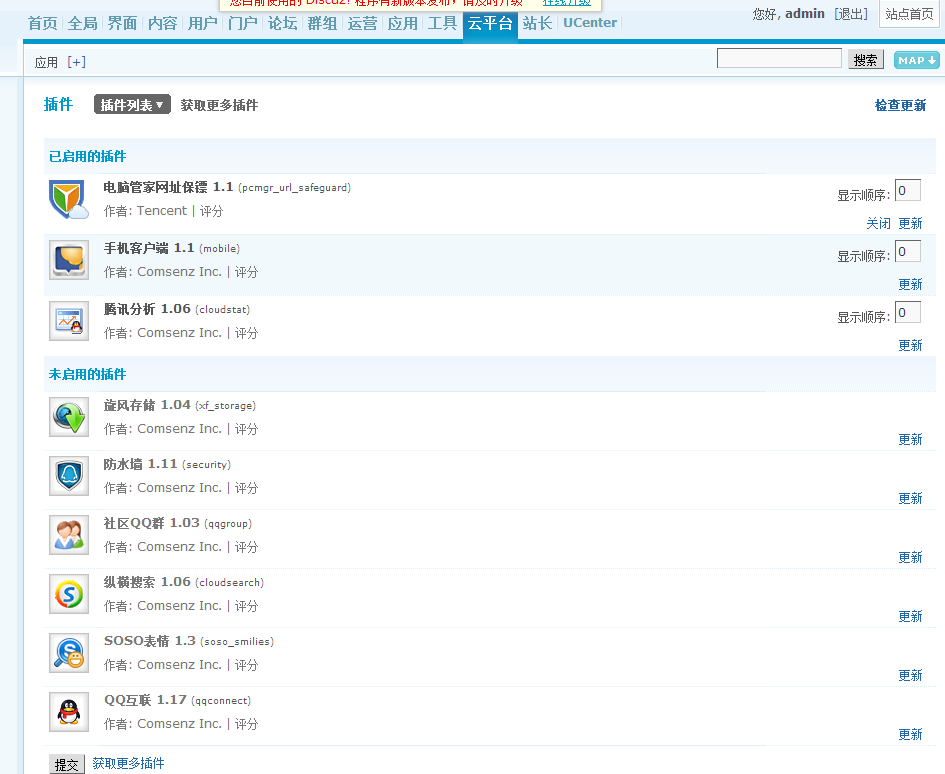
Task: Click the 检查更新 link
Action: click(x=900, y=105)
